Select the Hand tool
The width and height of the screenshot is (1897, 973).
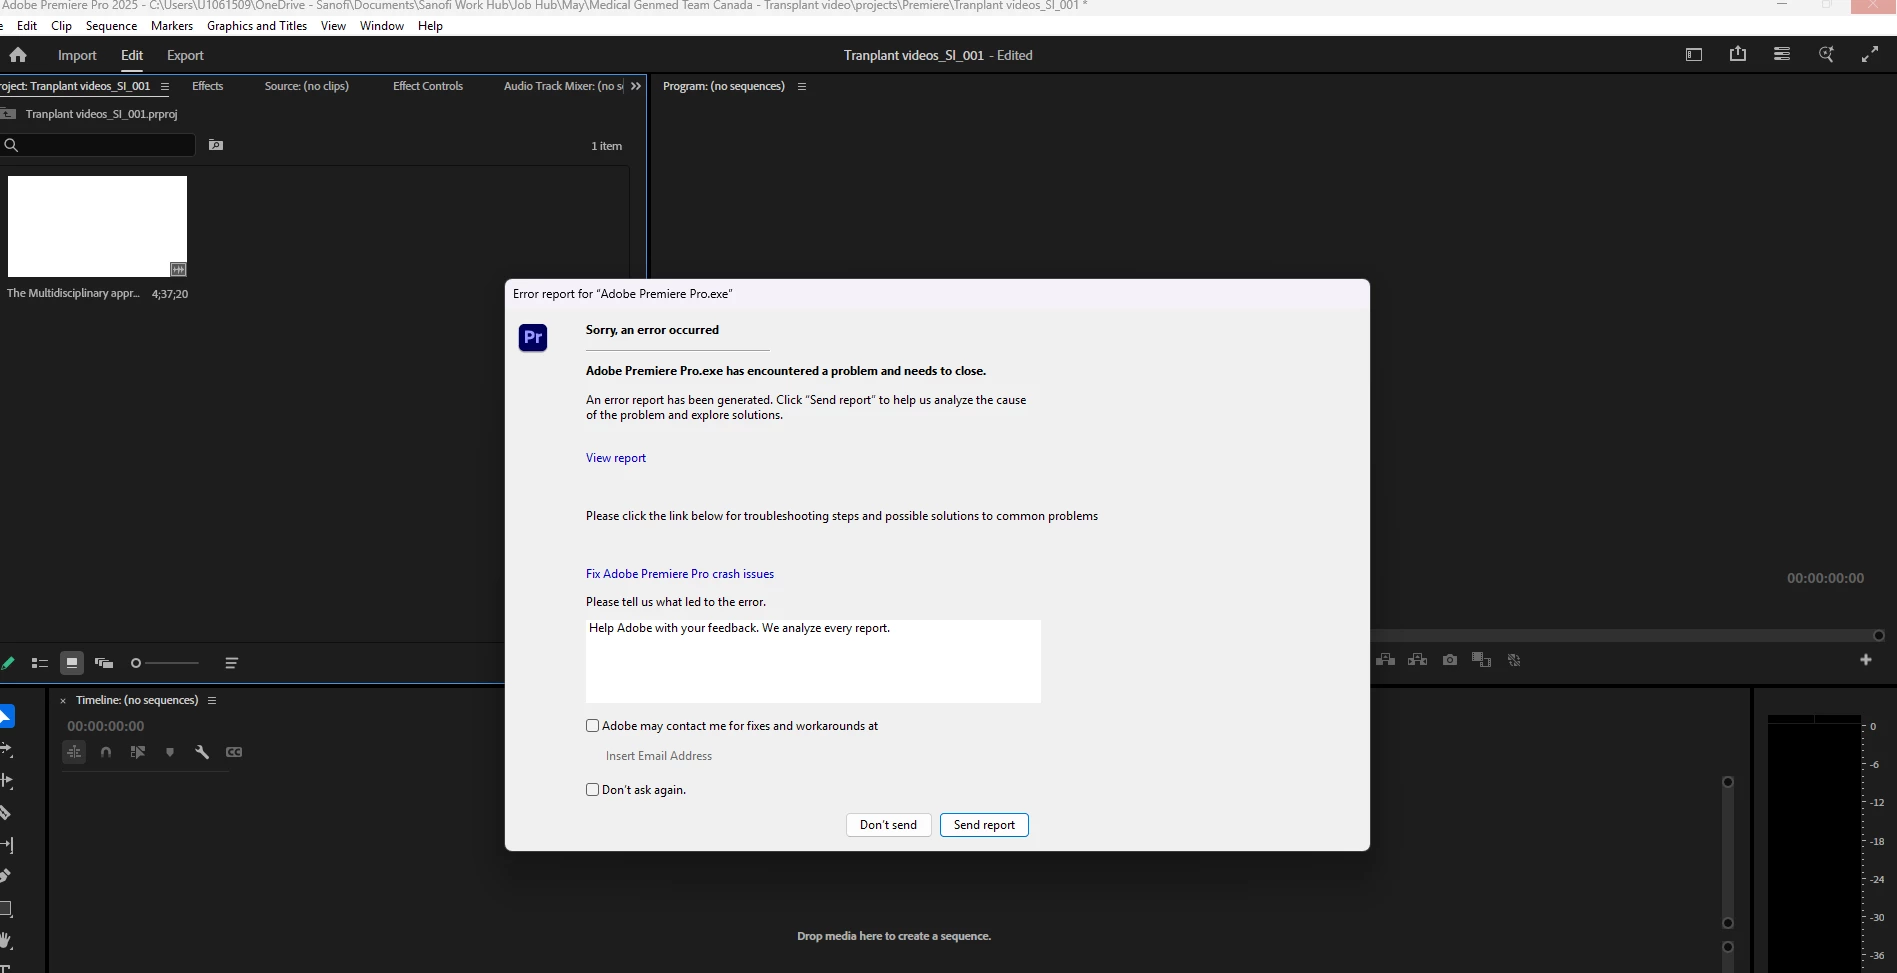[x=6, y=940]
